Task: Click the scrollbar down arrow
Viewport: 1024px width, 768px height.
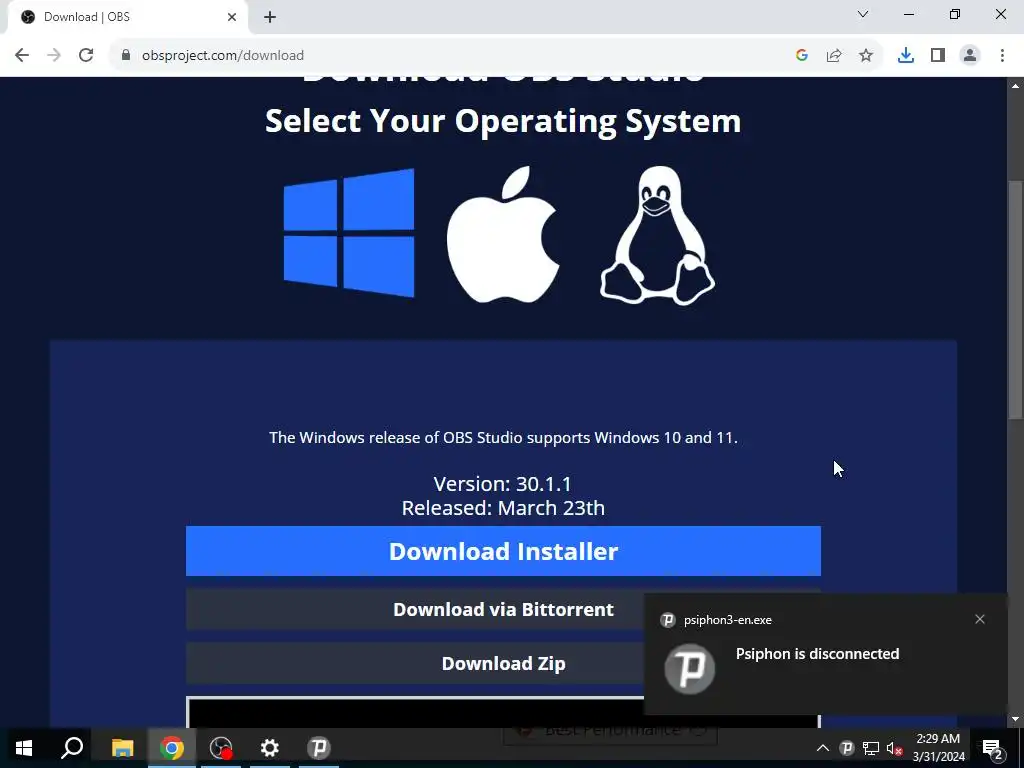Action: point(1016,720)
